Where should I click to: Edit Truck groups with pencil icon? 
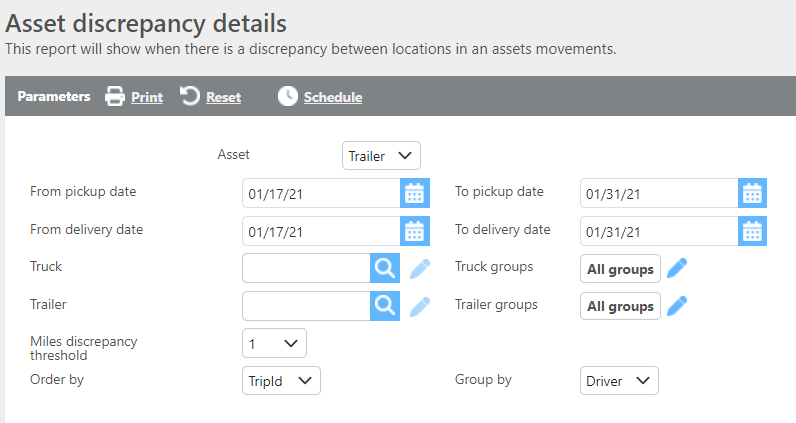coord(678,268)
